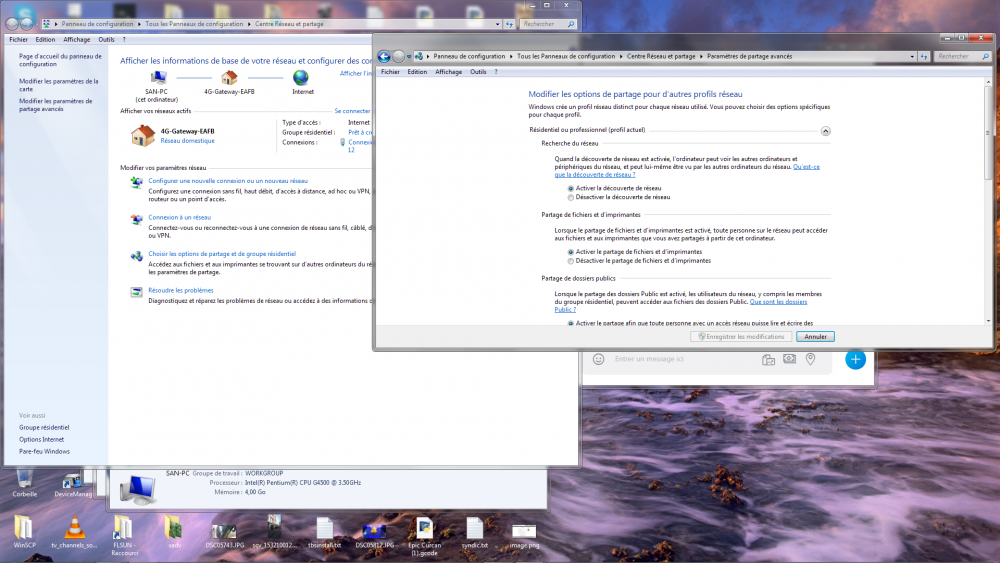Click 'Connexion à un réseau' link

click(179, 217)
